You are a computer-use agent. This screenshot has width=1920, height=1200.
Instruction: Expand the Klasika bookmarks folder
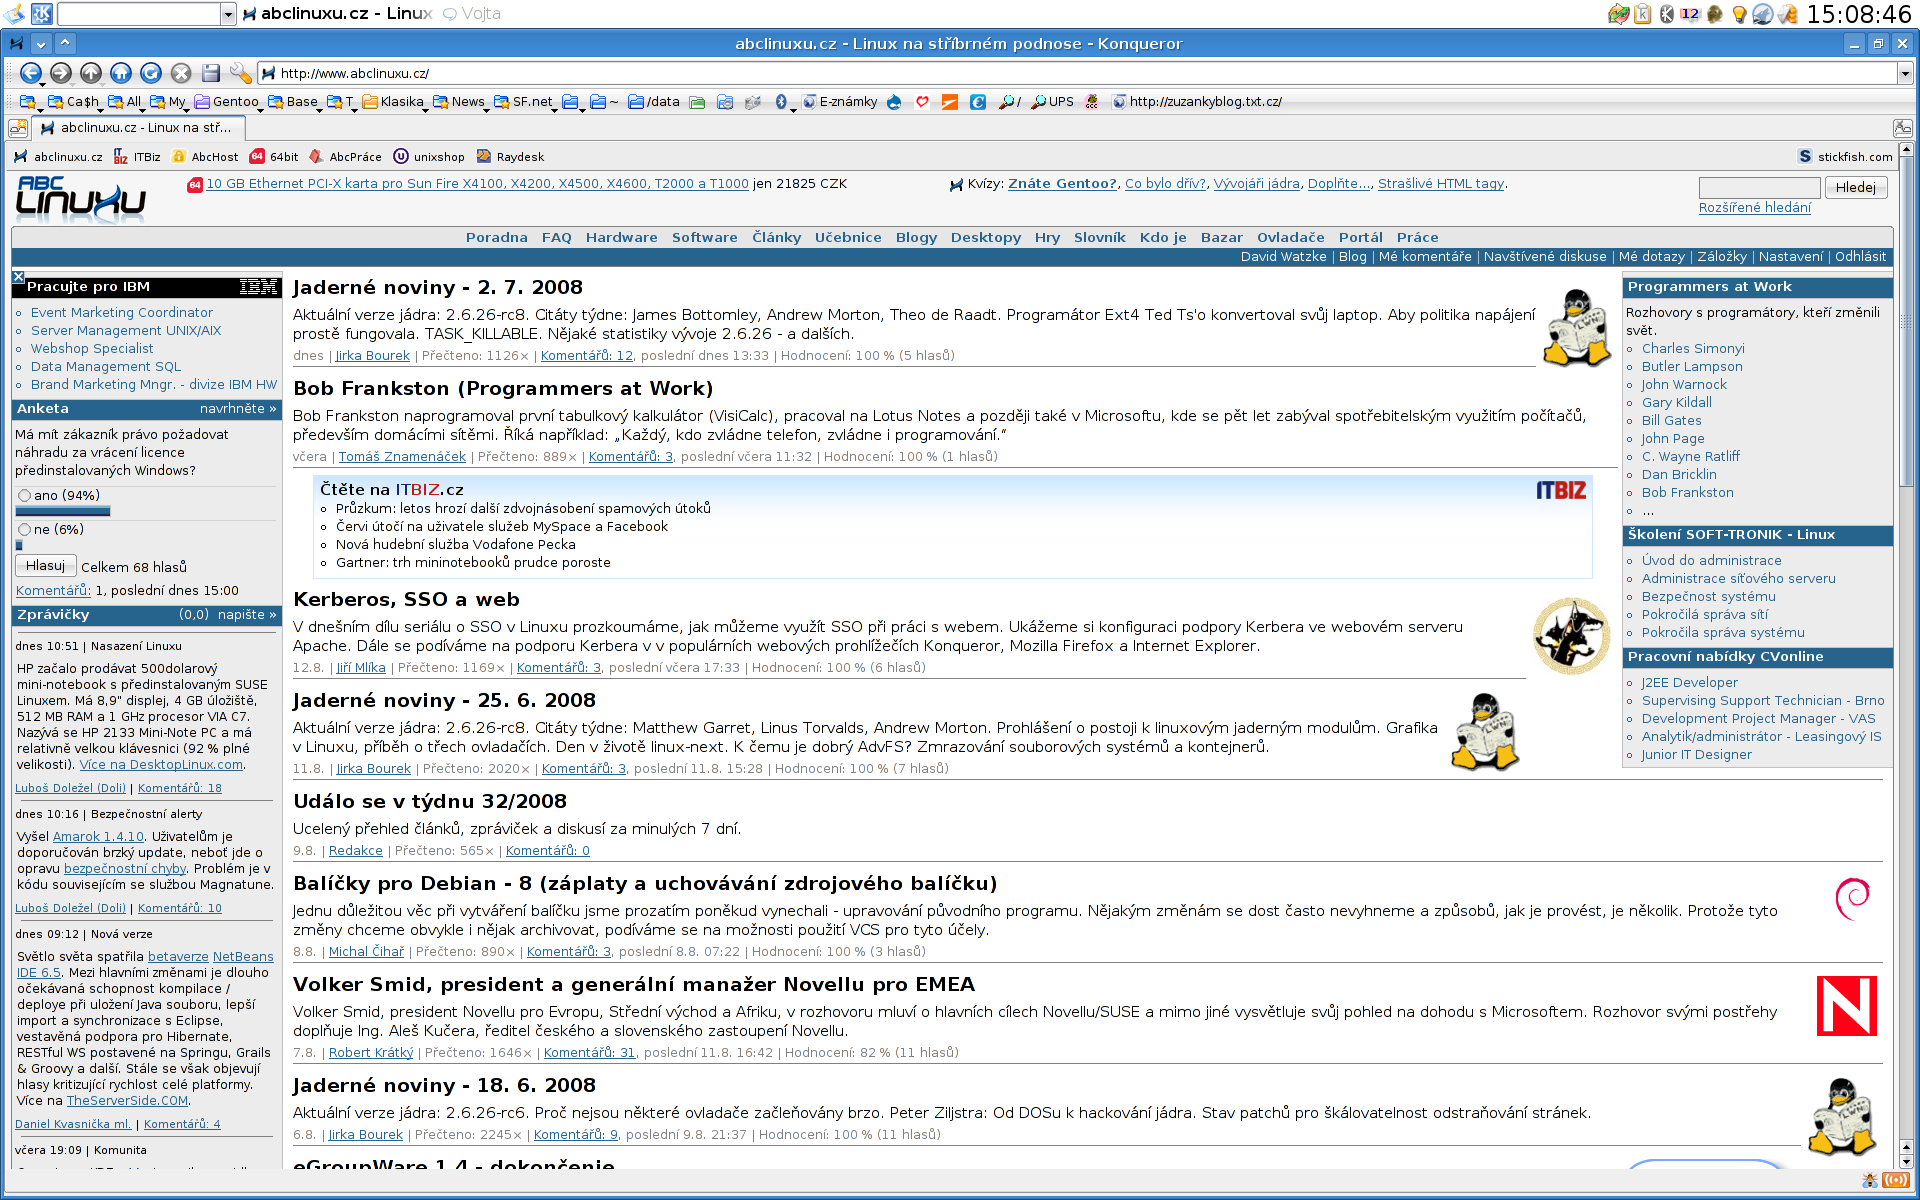(x=393, y=102)
